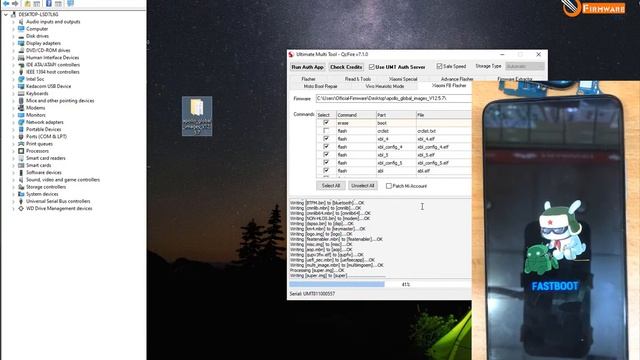640x360 pixels.
Task: Click the Forward arrow in Device Manager toolbar
Action: point(16,3)
